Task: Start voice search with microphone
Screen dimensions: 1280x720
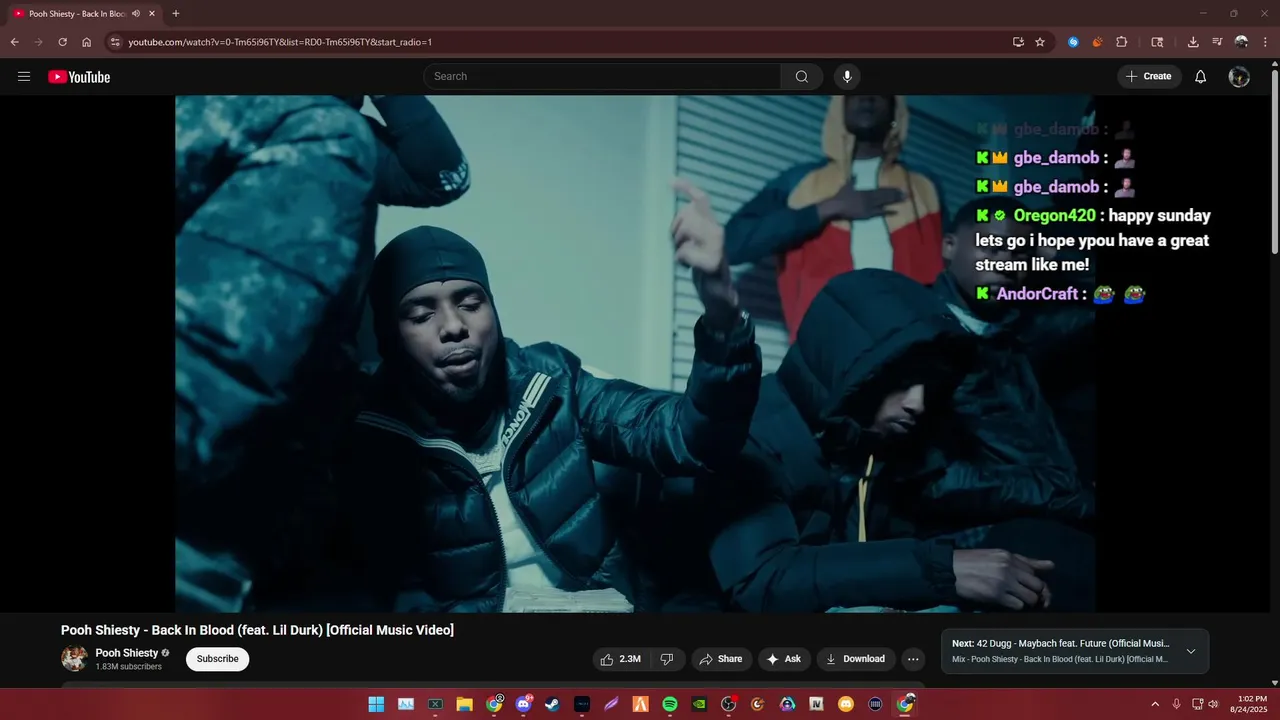Action: (x=847, y=76)
